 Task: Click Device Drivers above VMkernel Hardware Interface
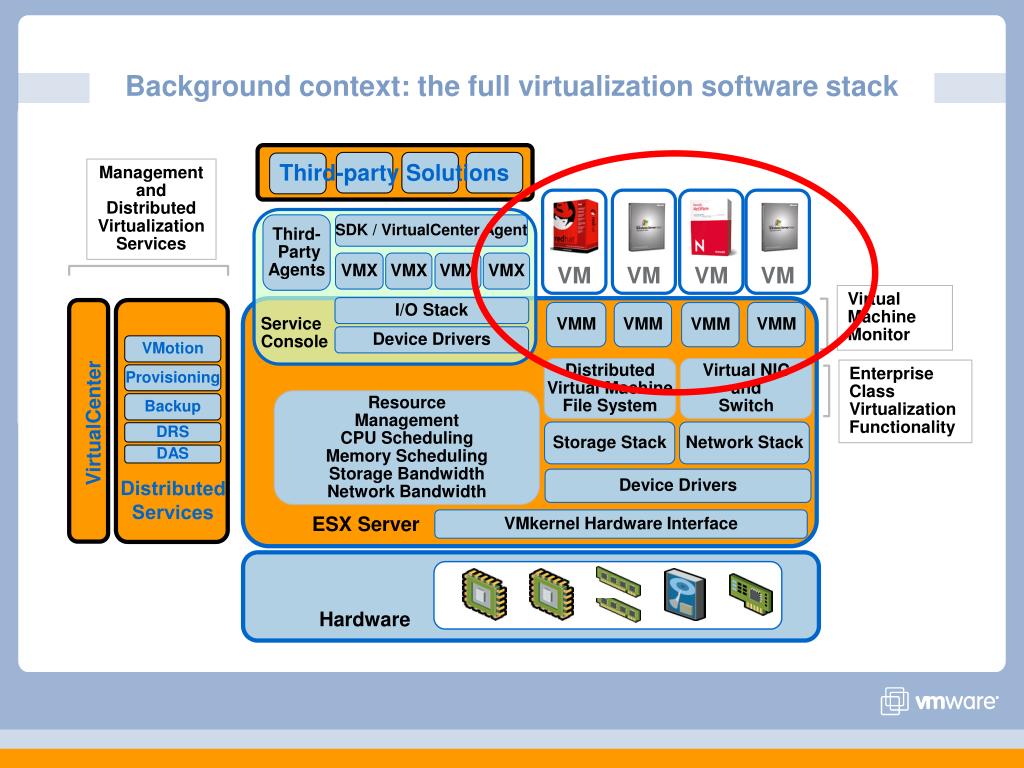(678, 485)
